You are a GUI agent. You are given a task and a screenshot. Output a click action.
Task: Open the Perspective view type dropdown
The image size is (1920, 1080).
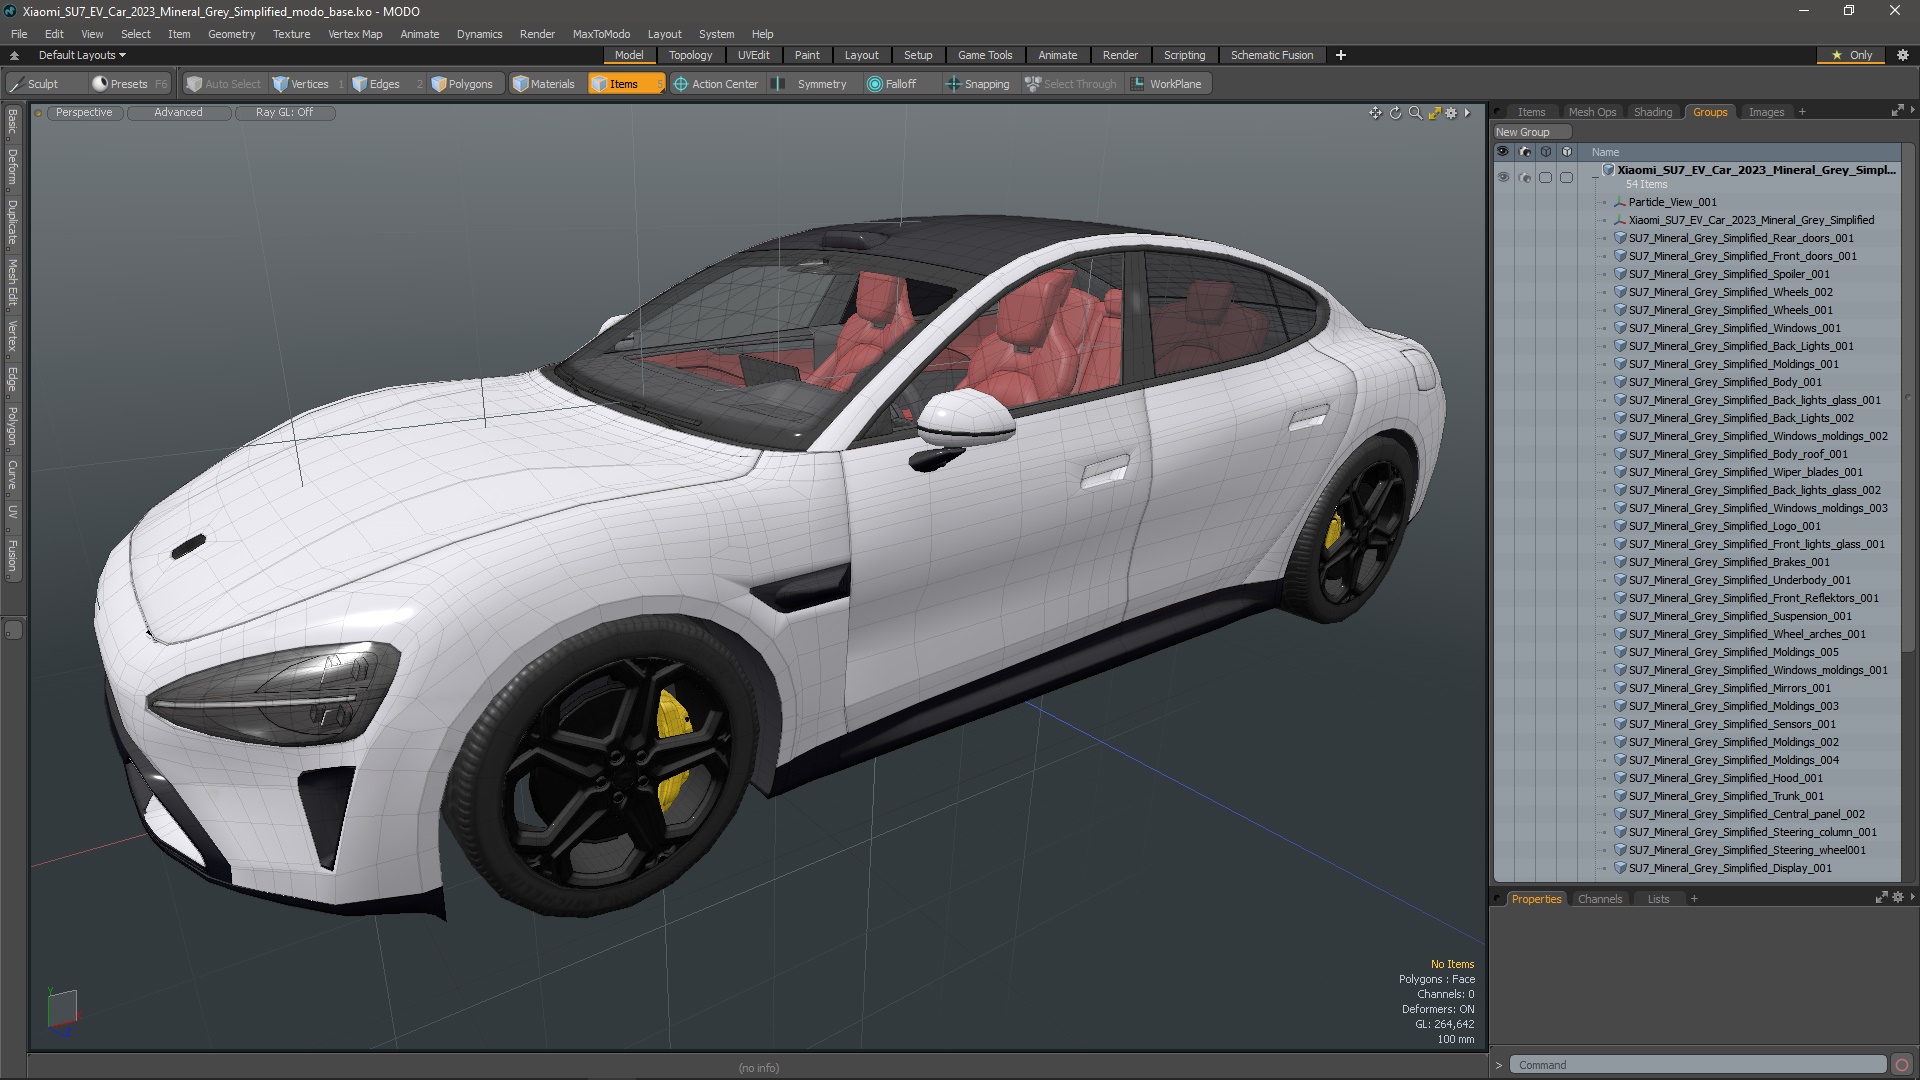(84, 113)
